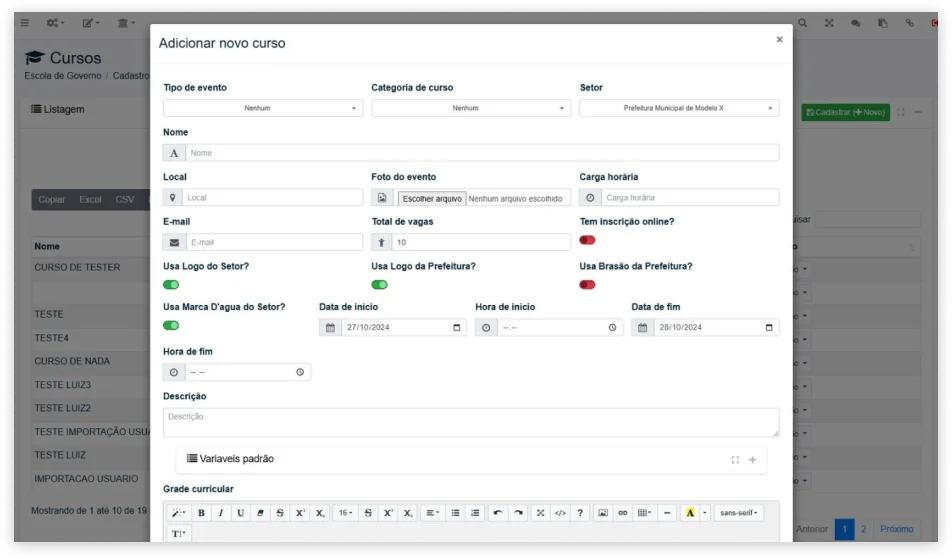Apply yellow highlight font color A

coord(690,513)
